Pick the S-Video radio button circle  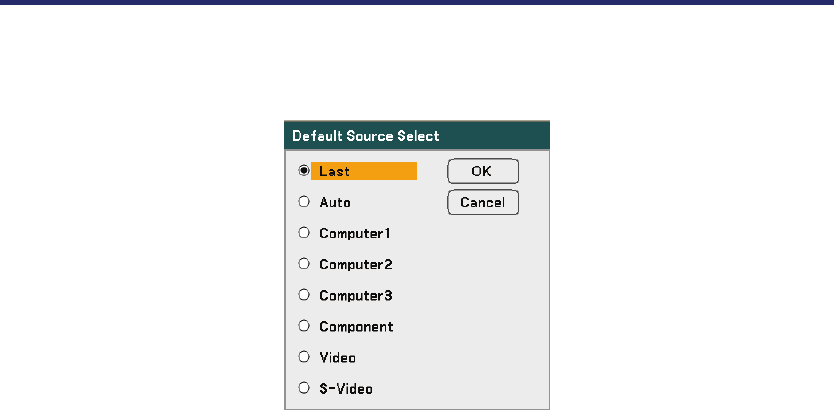click(x=304, y=388)
